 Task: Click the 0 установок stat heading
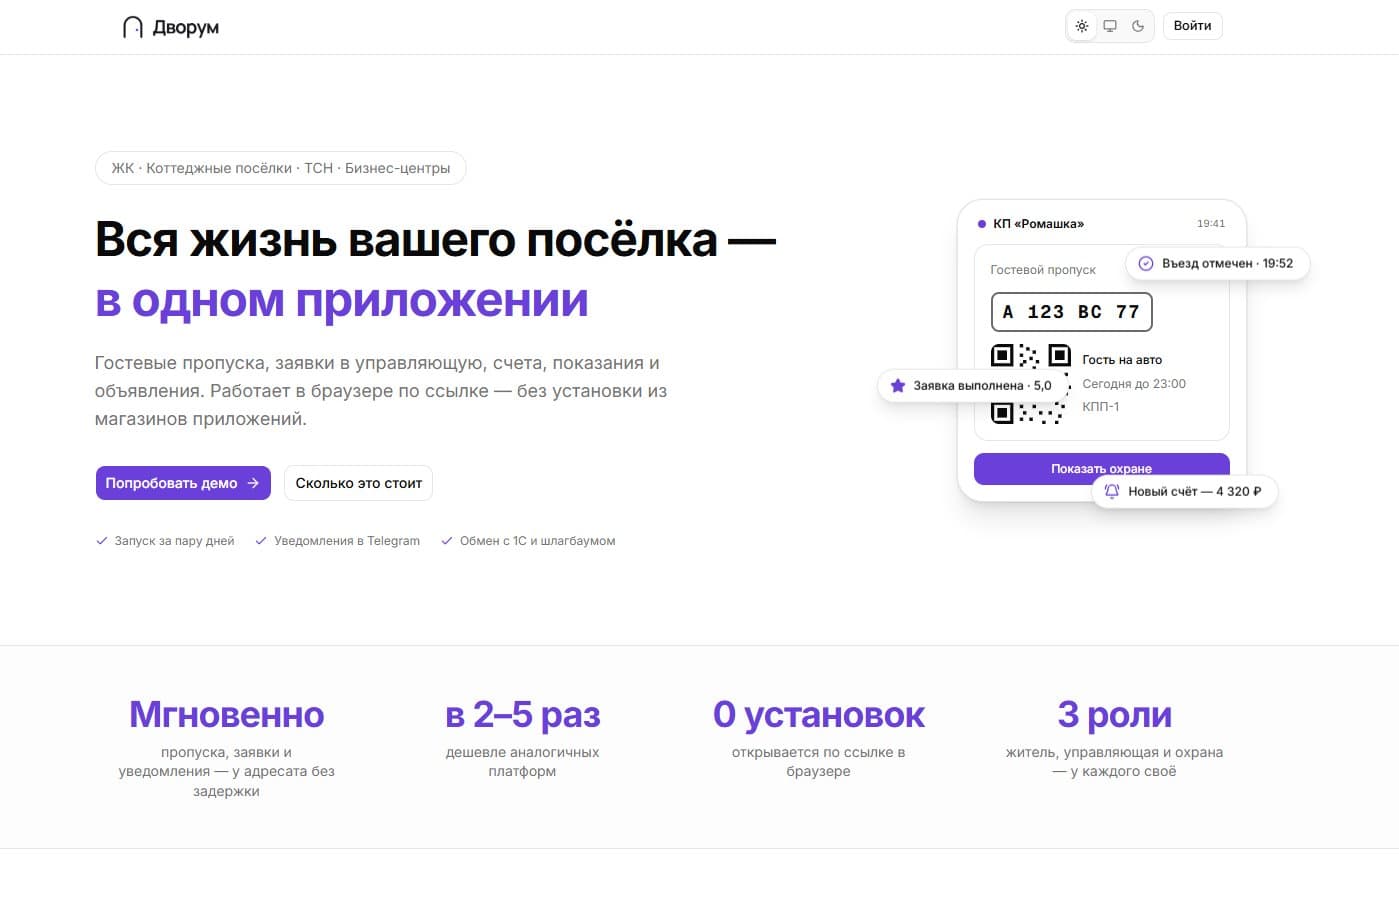pyautogui.click(x=818, y=715)
